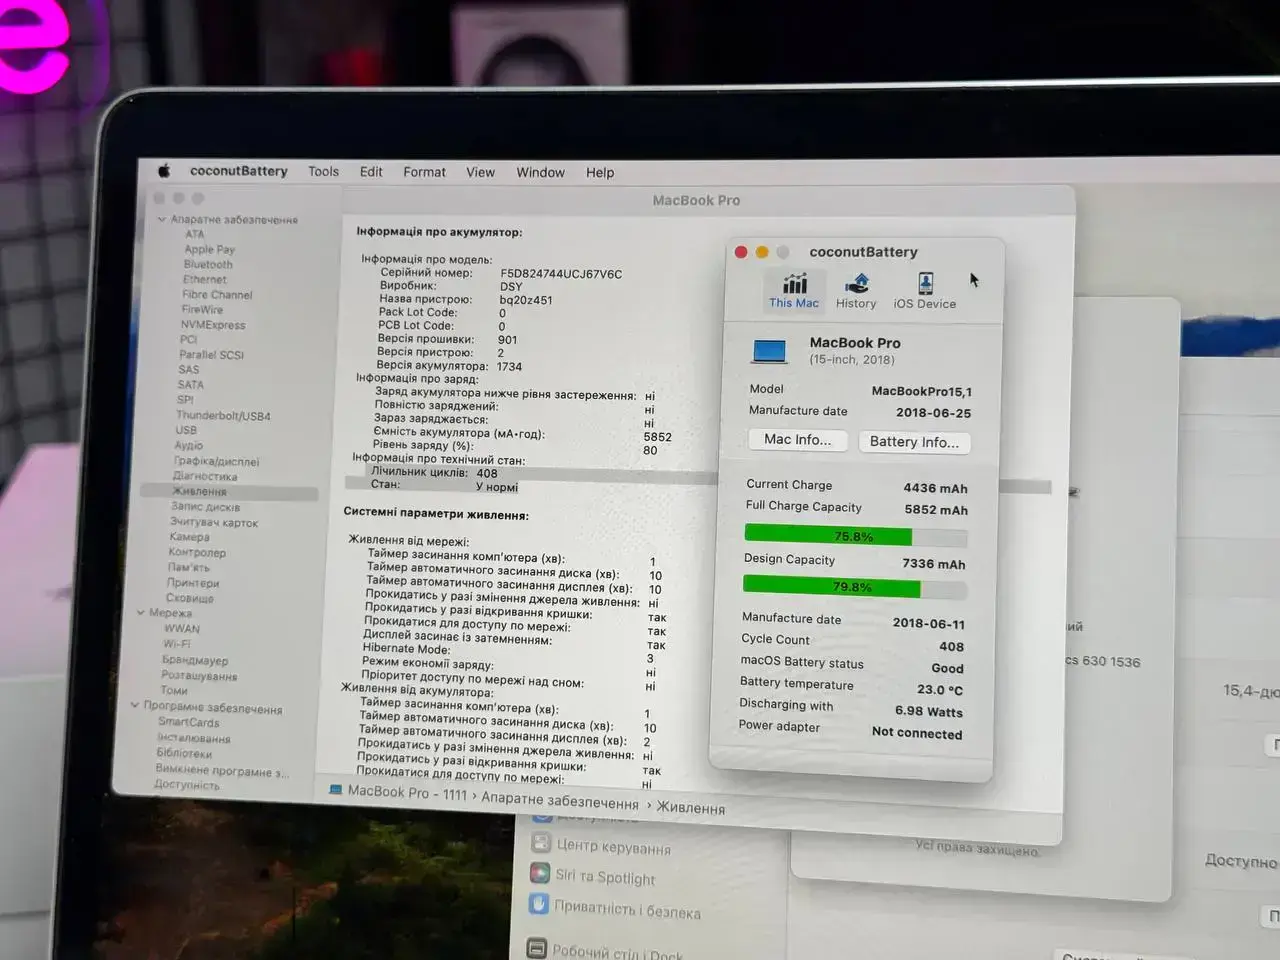The height and width of the screenshot is (960, 1280).
Task: Collapse the Програмне забезпечення section
Action: [x=135, y=705]
